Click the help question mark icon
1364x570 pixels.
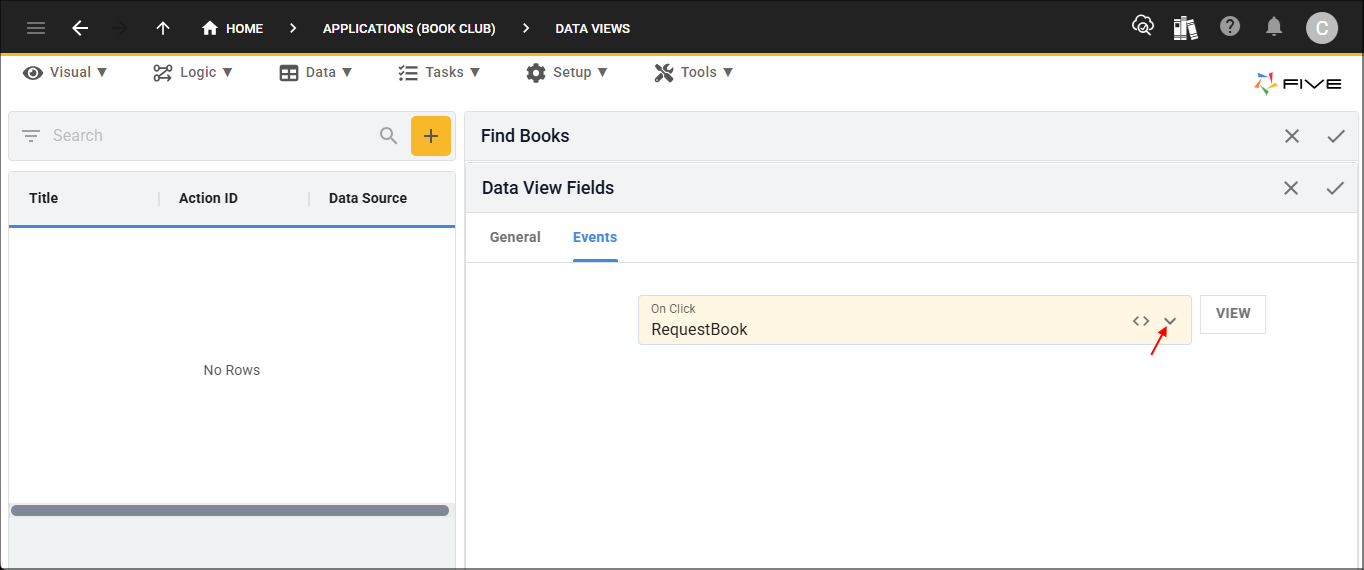tap(1230, 27)
